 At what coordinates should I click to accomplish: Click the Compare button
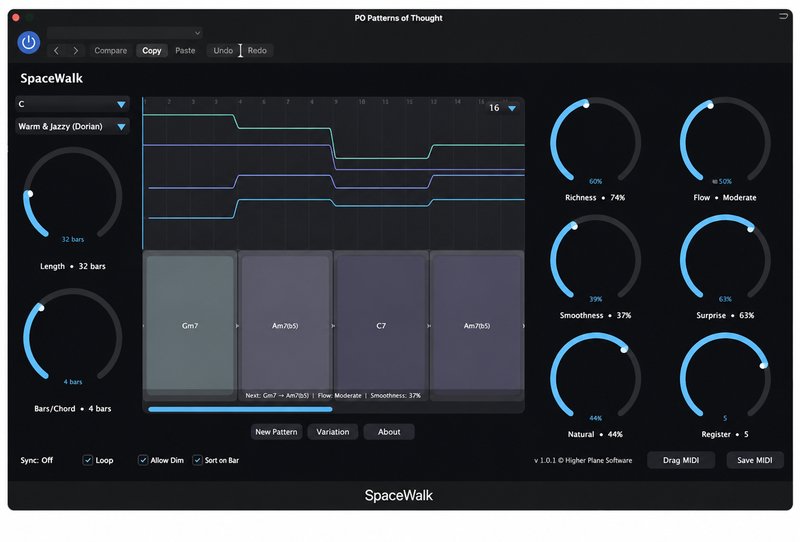point(111,51)
